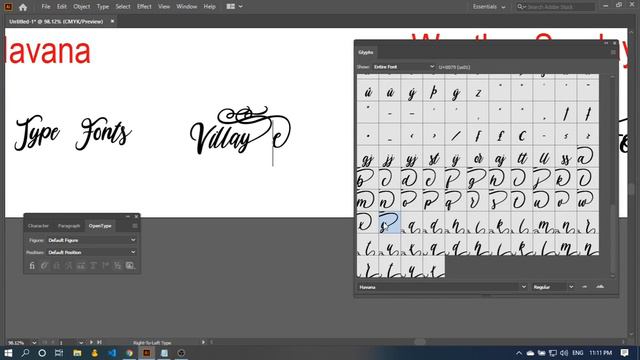Select the highlighted swash s glyph
The image size is (640, 360).
coord(389,222)
